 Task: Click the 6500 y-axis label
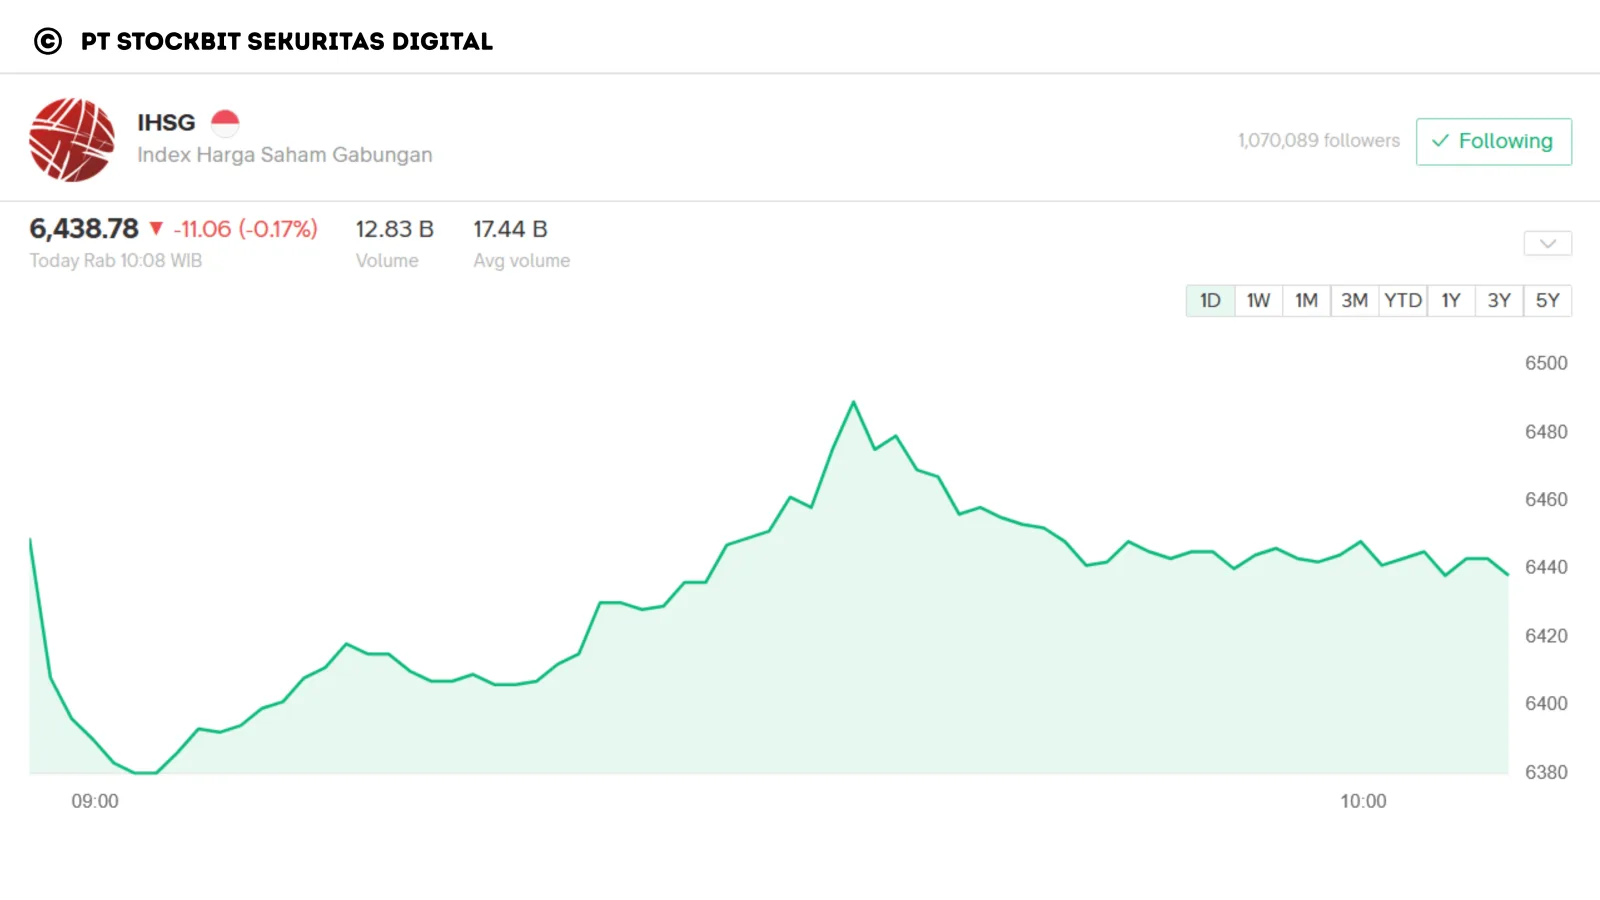1546,364
